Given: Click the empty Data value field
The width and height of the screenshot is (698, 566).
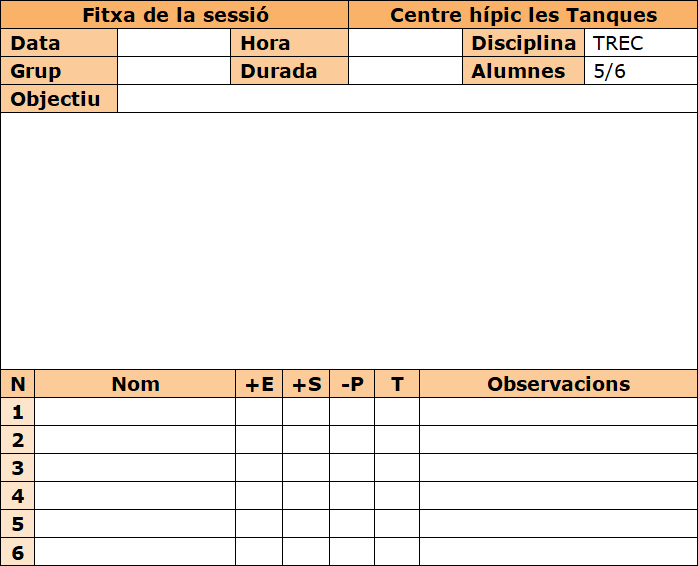Looking at the screenshot, I should 173,43.
